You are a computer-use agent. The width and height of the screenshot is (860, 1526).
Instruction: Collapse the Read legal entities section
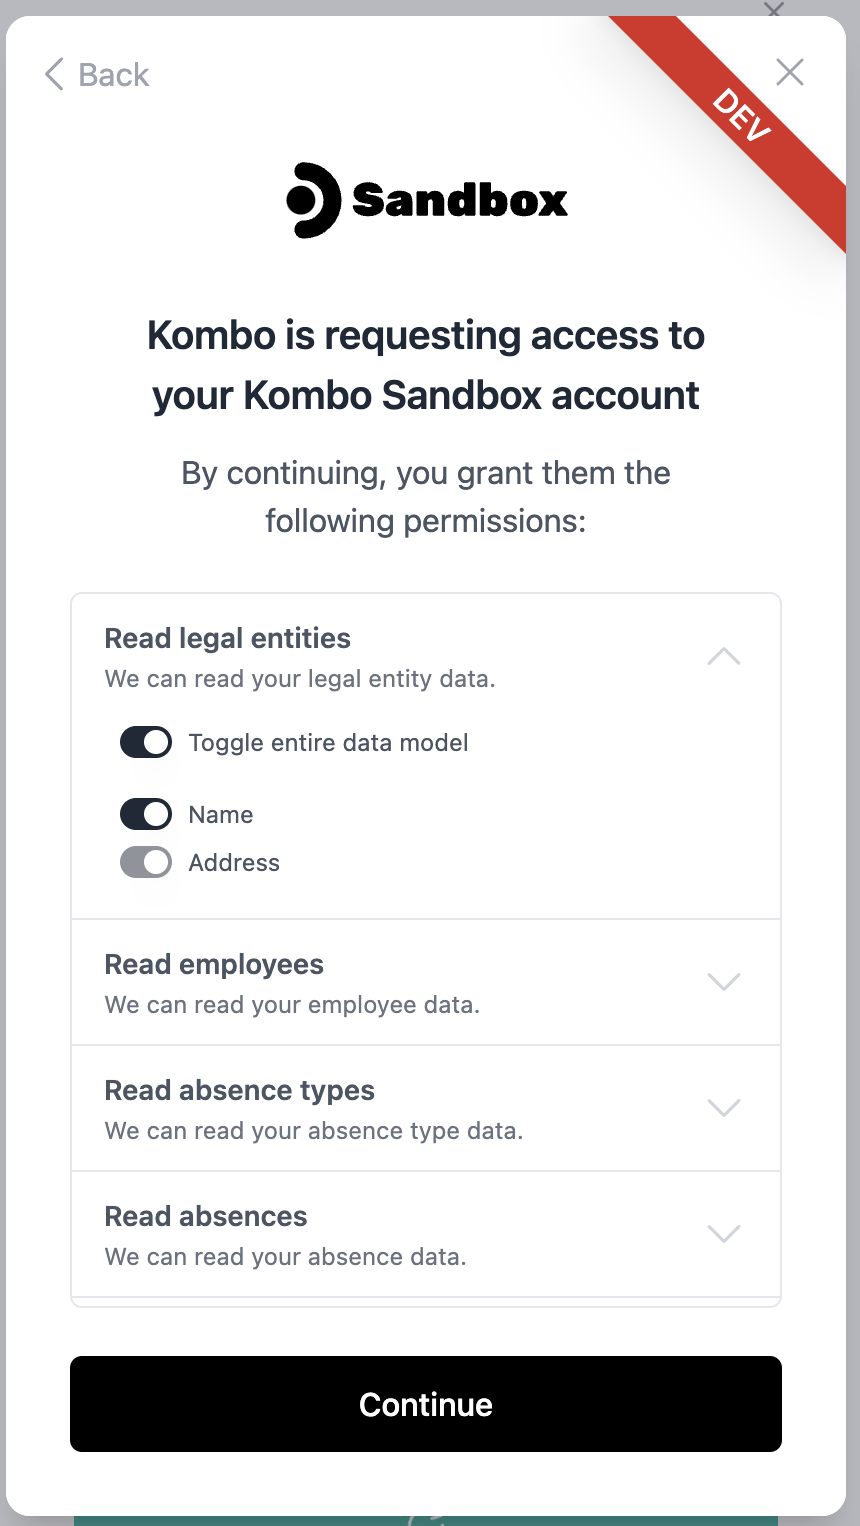(724, 657)
